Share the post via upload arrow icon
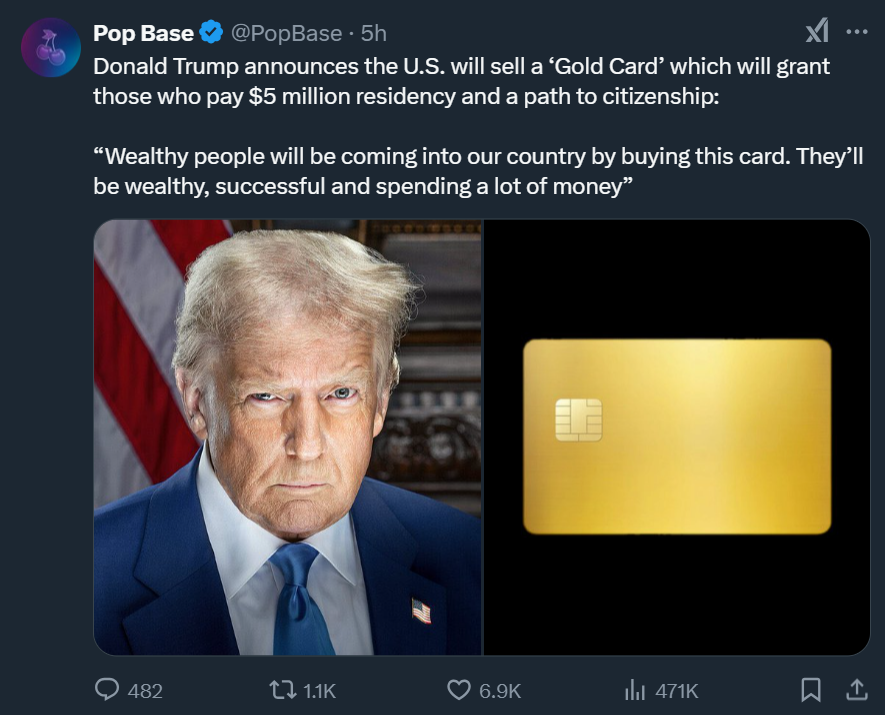This screenshot has height=715, width=885. [857, 690]
